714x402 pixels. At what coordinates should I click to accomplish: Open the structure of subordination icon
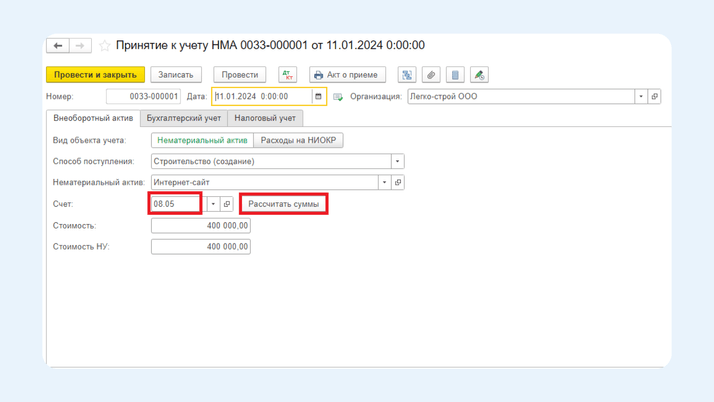407,75
